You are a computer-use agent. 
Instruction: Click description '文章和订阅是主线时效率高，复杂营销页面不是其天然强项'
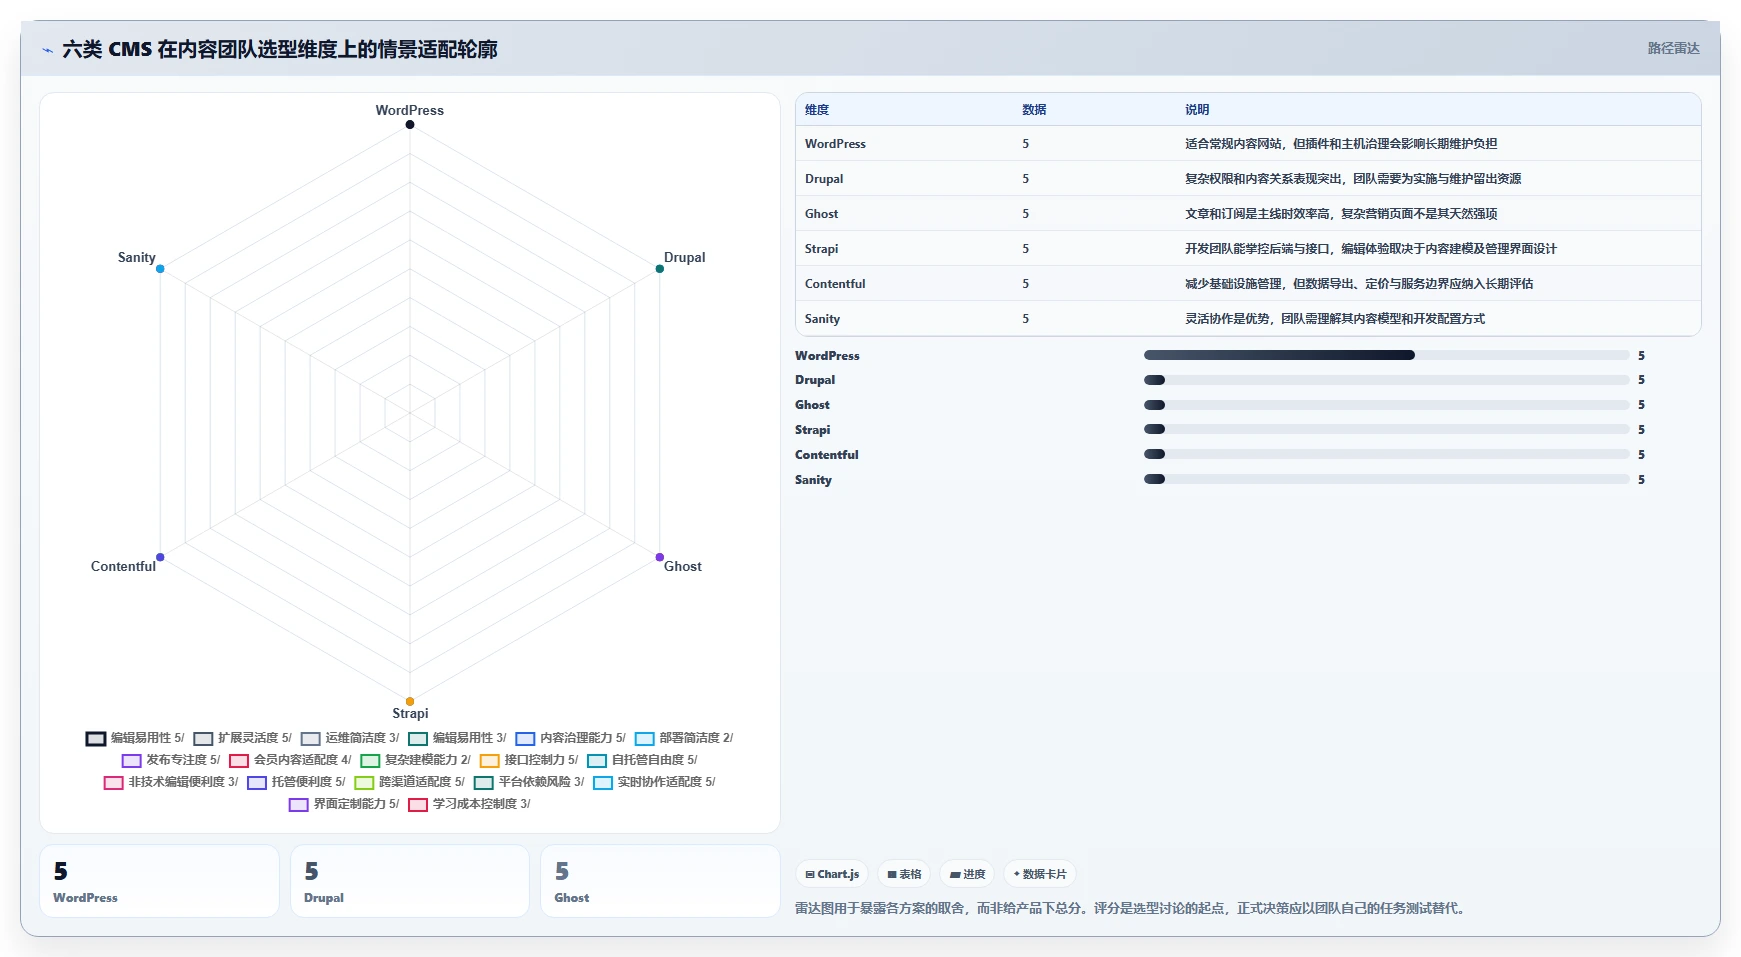pos(1341,214)
